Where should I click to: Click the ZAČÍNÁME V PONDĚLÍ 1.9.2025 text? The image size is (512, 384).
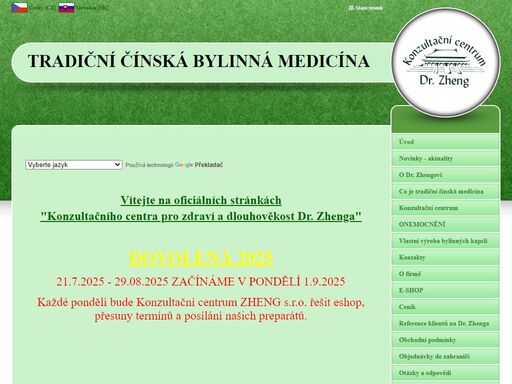click(258, 282)
